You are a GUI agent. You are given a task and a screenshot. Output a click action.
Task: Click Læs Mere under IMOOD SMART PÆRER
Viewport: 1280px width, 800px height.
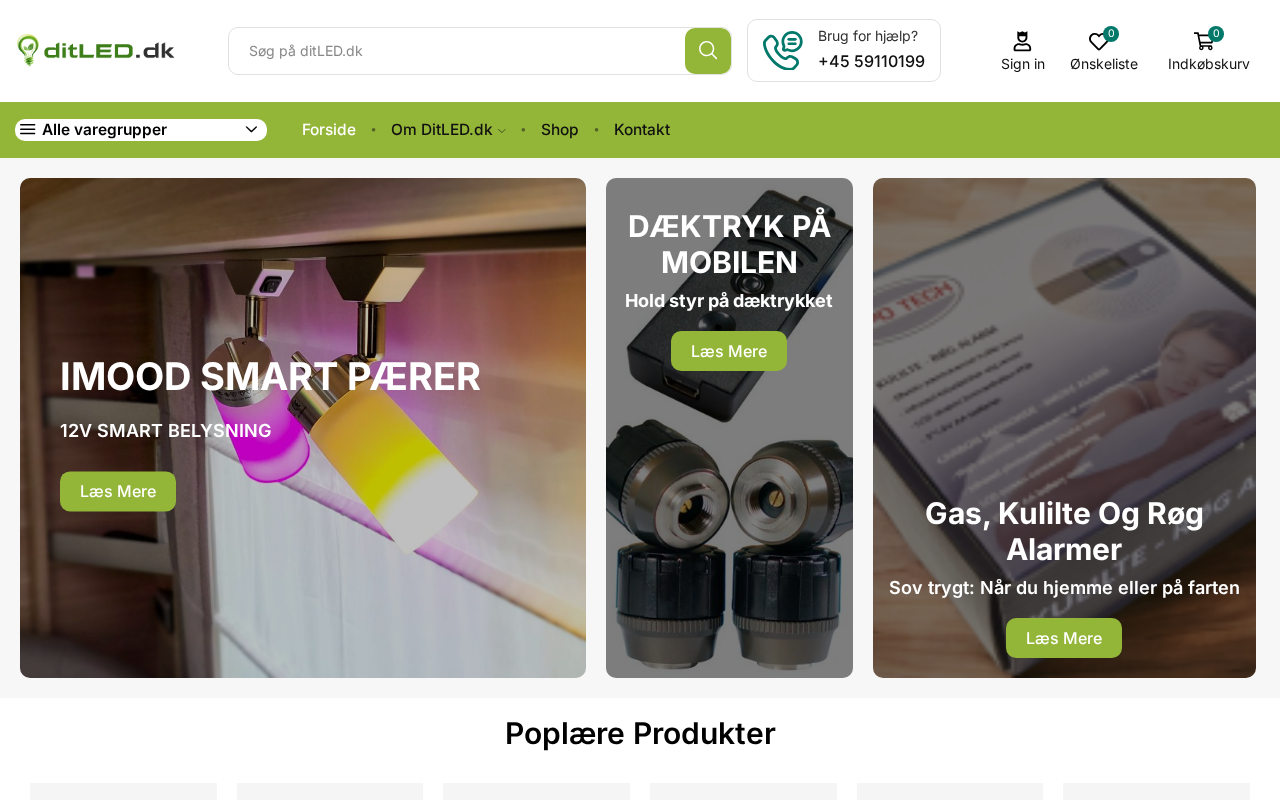[118, 492]
